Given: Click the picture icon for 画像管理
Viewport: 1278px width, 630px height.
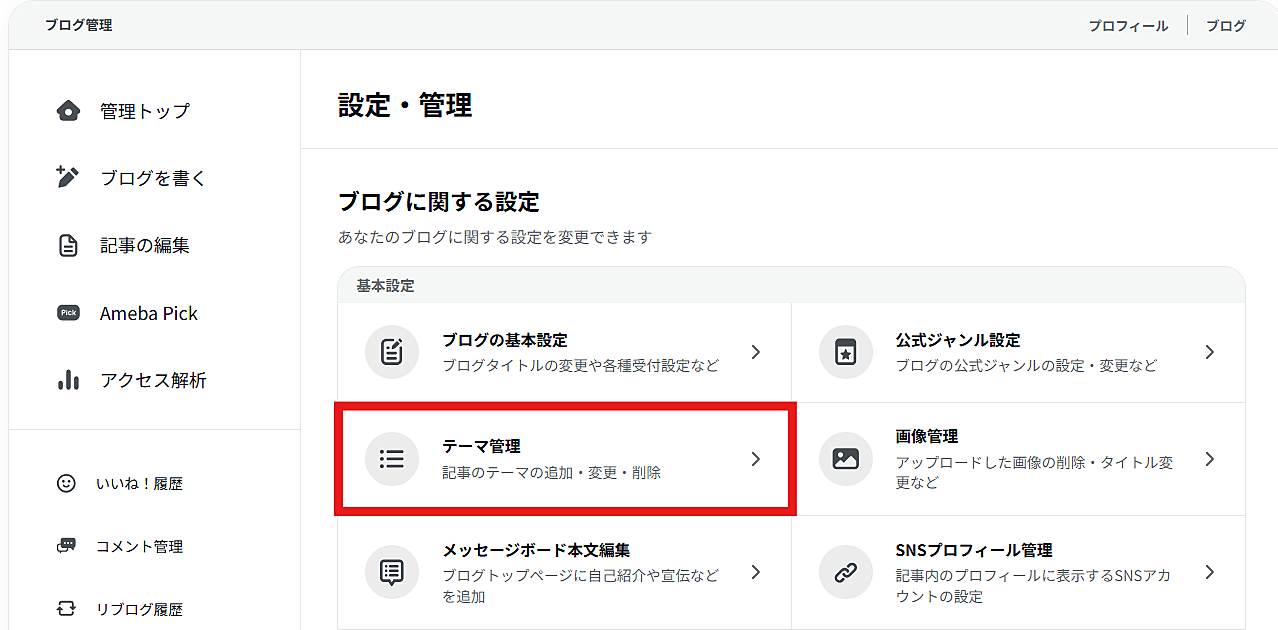Looking at the screenshot, I should (845, 459).
